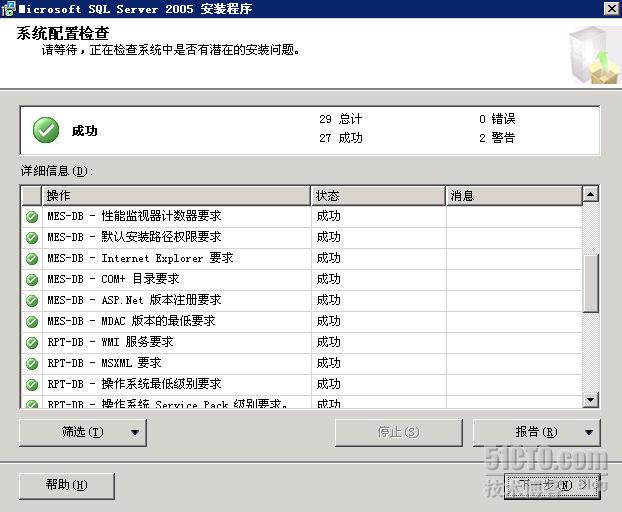Image resolution: width=622 pixels, height=512 pixels.
Task: Close the SQL Server 2005 setup window
Action: pyautogui.click(x=611, y=9)
